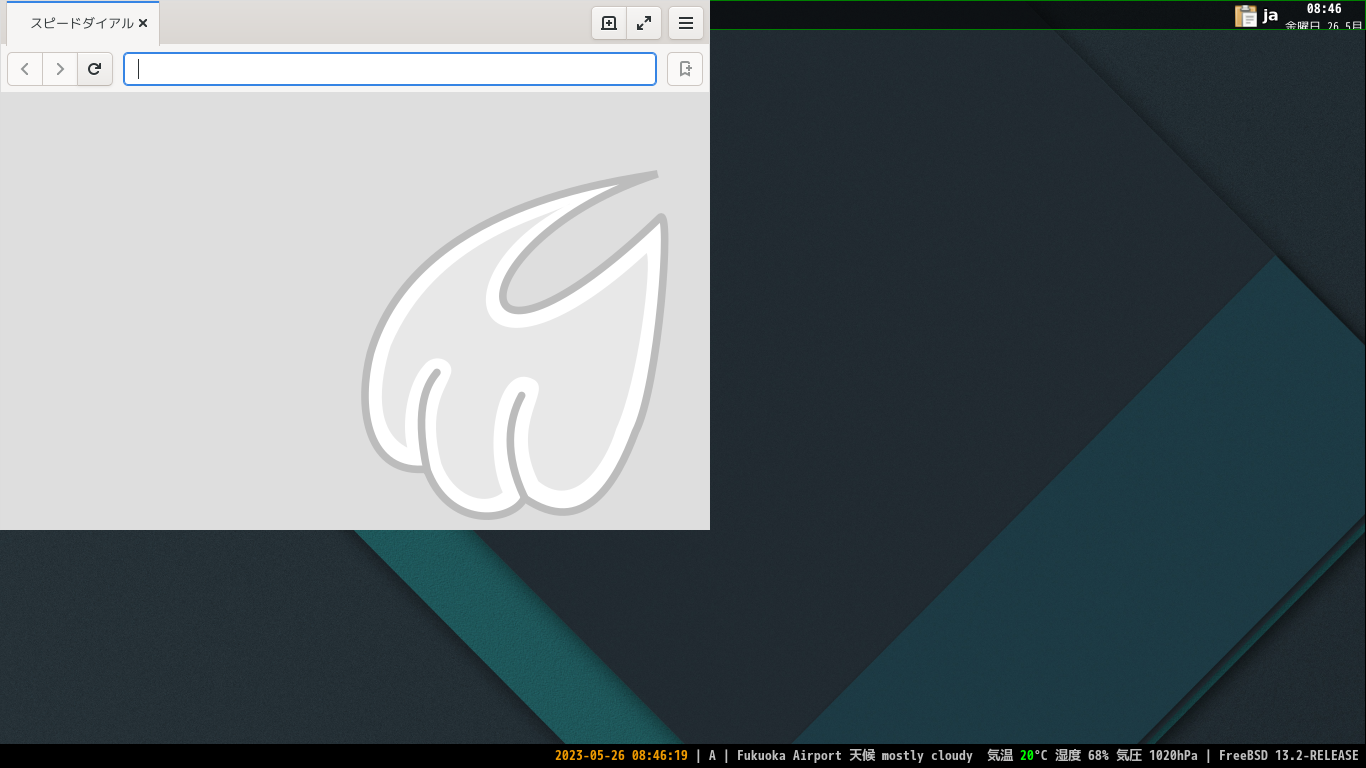Open the hamburger menu
The image size is (1366, 768).
pos(686,23)
